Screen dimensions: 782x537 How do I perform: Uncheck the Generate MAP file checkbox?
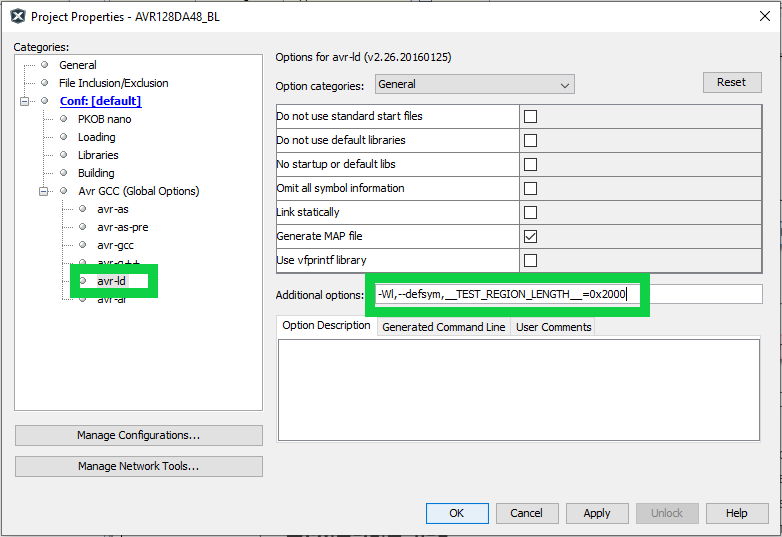pos(531,236)
